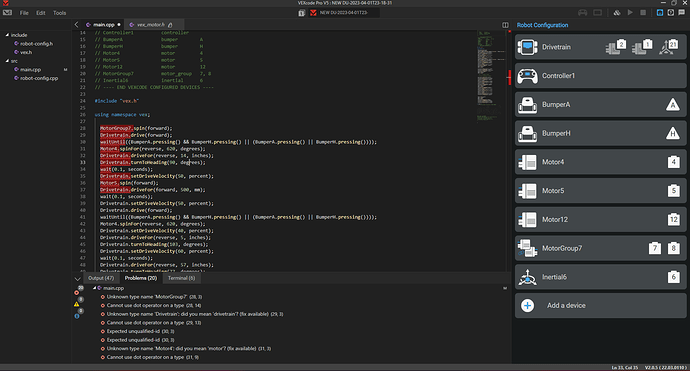
Task: Collapse the include folder in file tree
Action: tap(7, 35)
